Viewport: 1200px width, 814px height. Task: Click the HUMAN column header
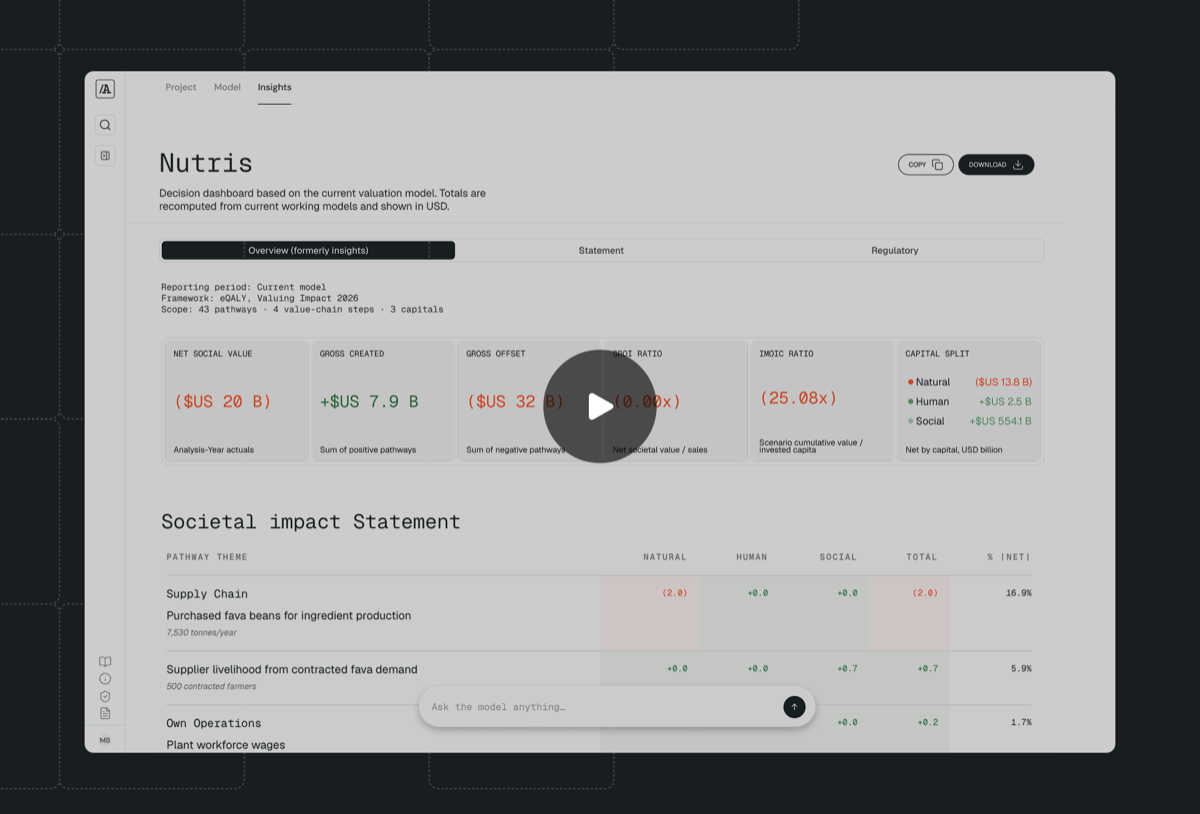pos(752,557)
